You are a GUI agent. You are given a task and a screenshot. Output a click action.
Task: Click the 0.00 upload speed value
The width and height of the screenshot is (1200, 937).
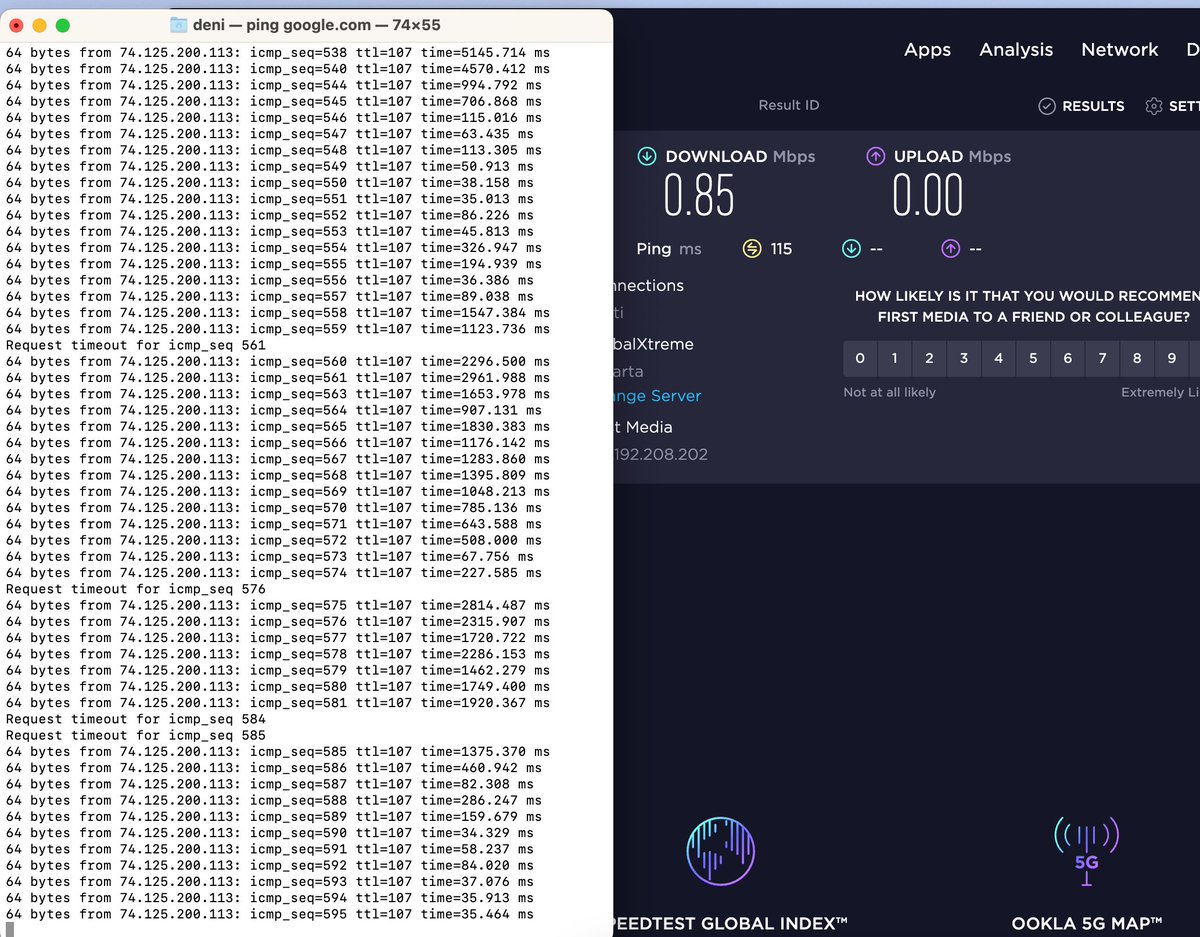928,196
